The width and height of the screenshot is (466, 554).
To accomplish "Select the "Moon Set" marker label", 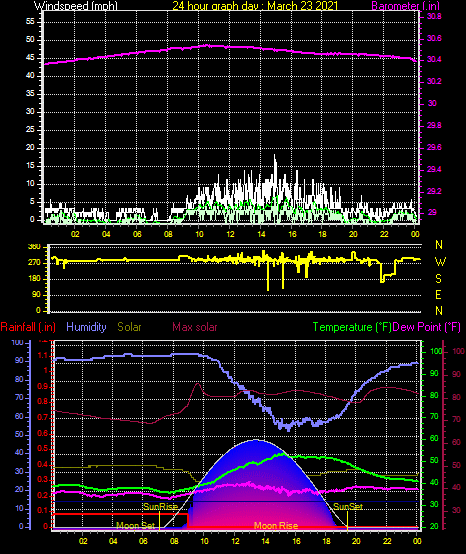I will pyautogui.click(x=135, y=525).
